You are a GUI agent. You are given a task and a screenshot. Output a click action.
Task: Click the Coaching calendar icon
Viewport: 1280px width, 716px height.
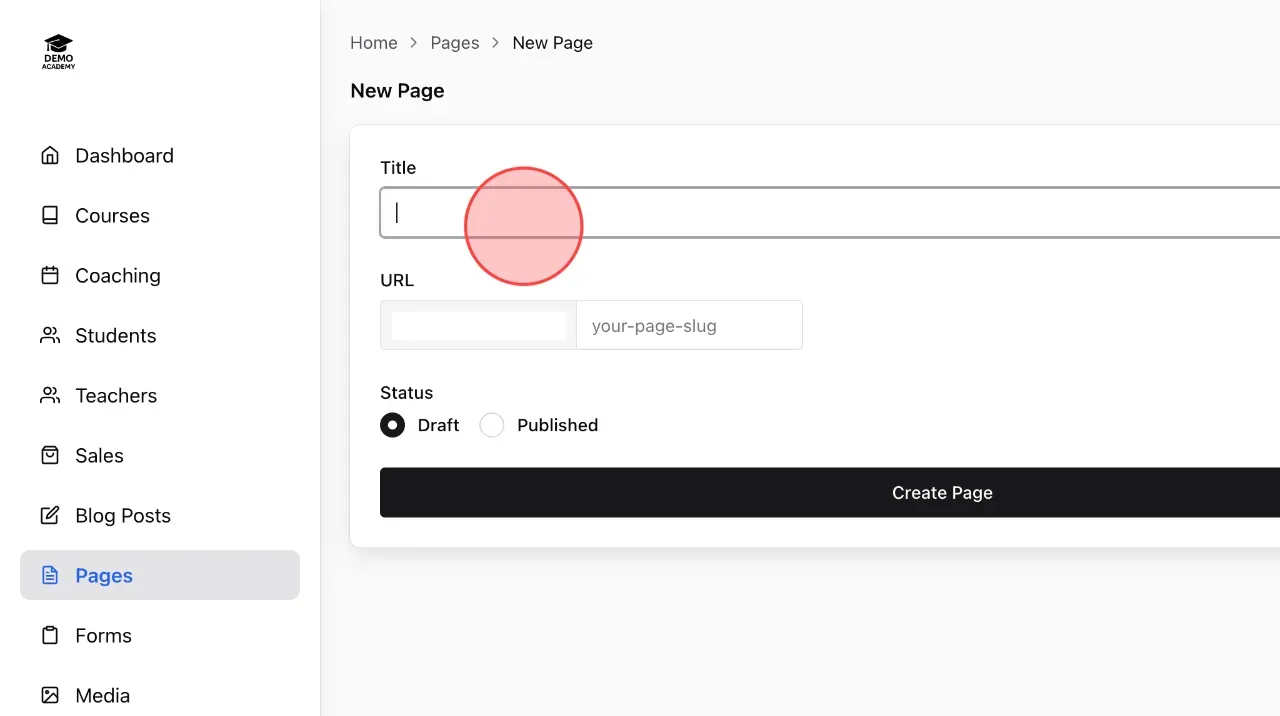point(50,275)
